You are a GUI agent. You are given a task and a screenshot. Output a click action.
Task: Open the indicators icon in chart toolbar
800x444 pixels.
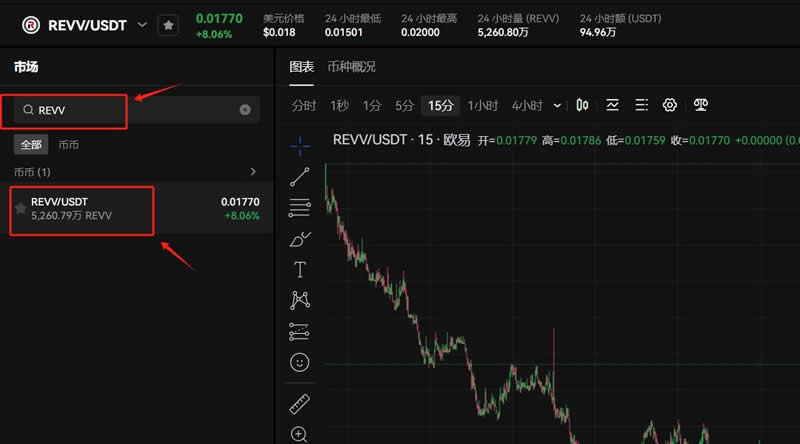612,105
